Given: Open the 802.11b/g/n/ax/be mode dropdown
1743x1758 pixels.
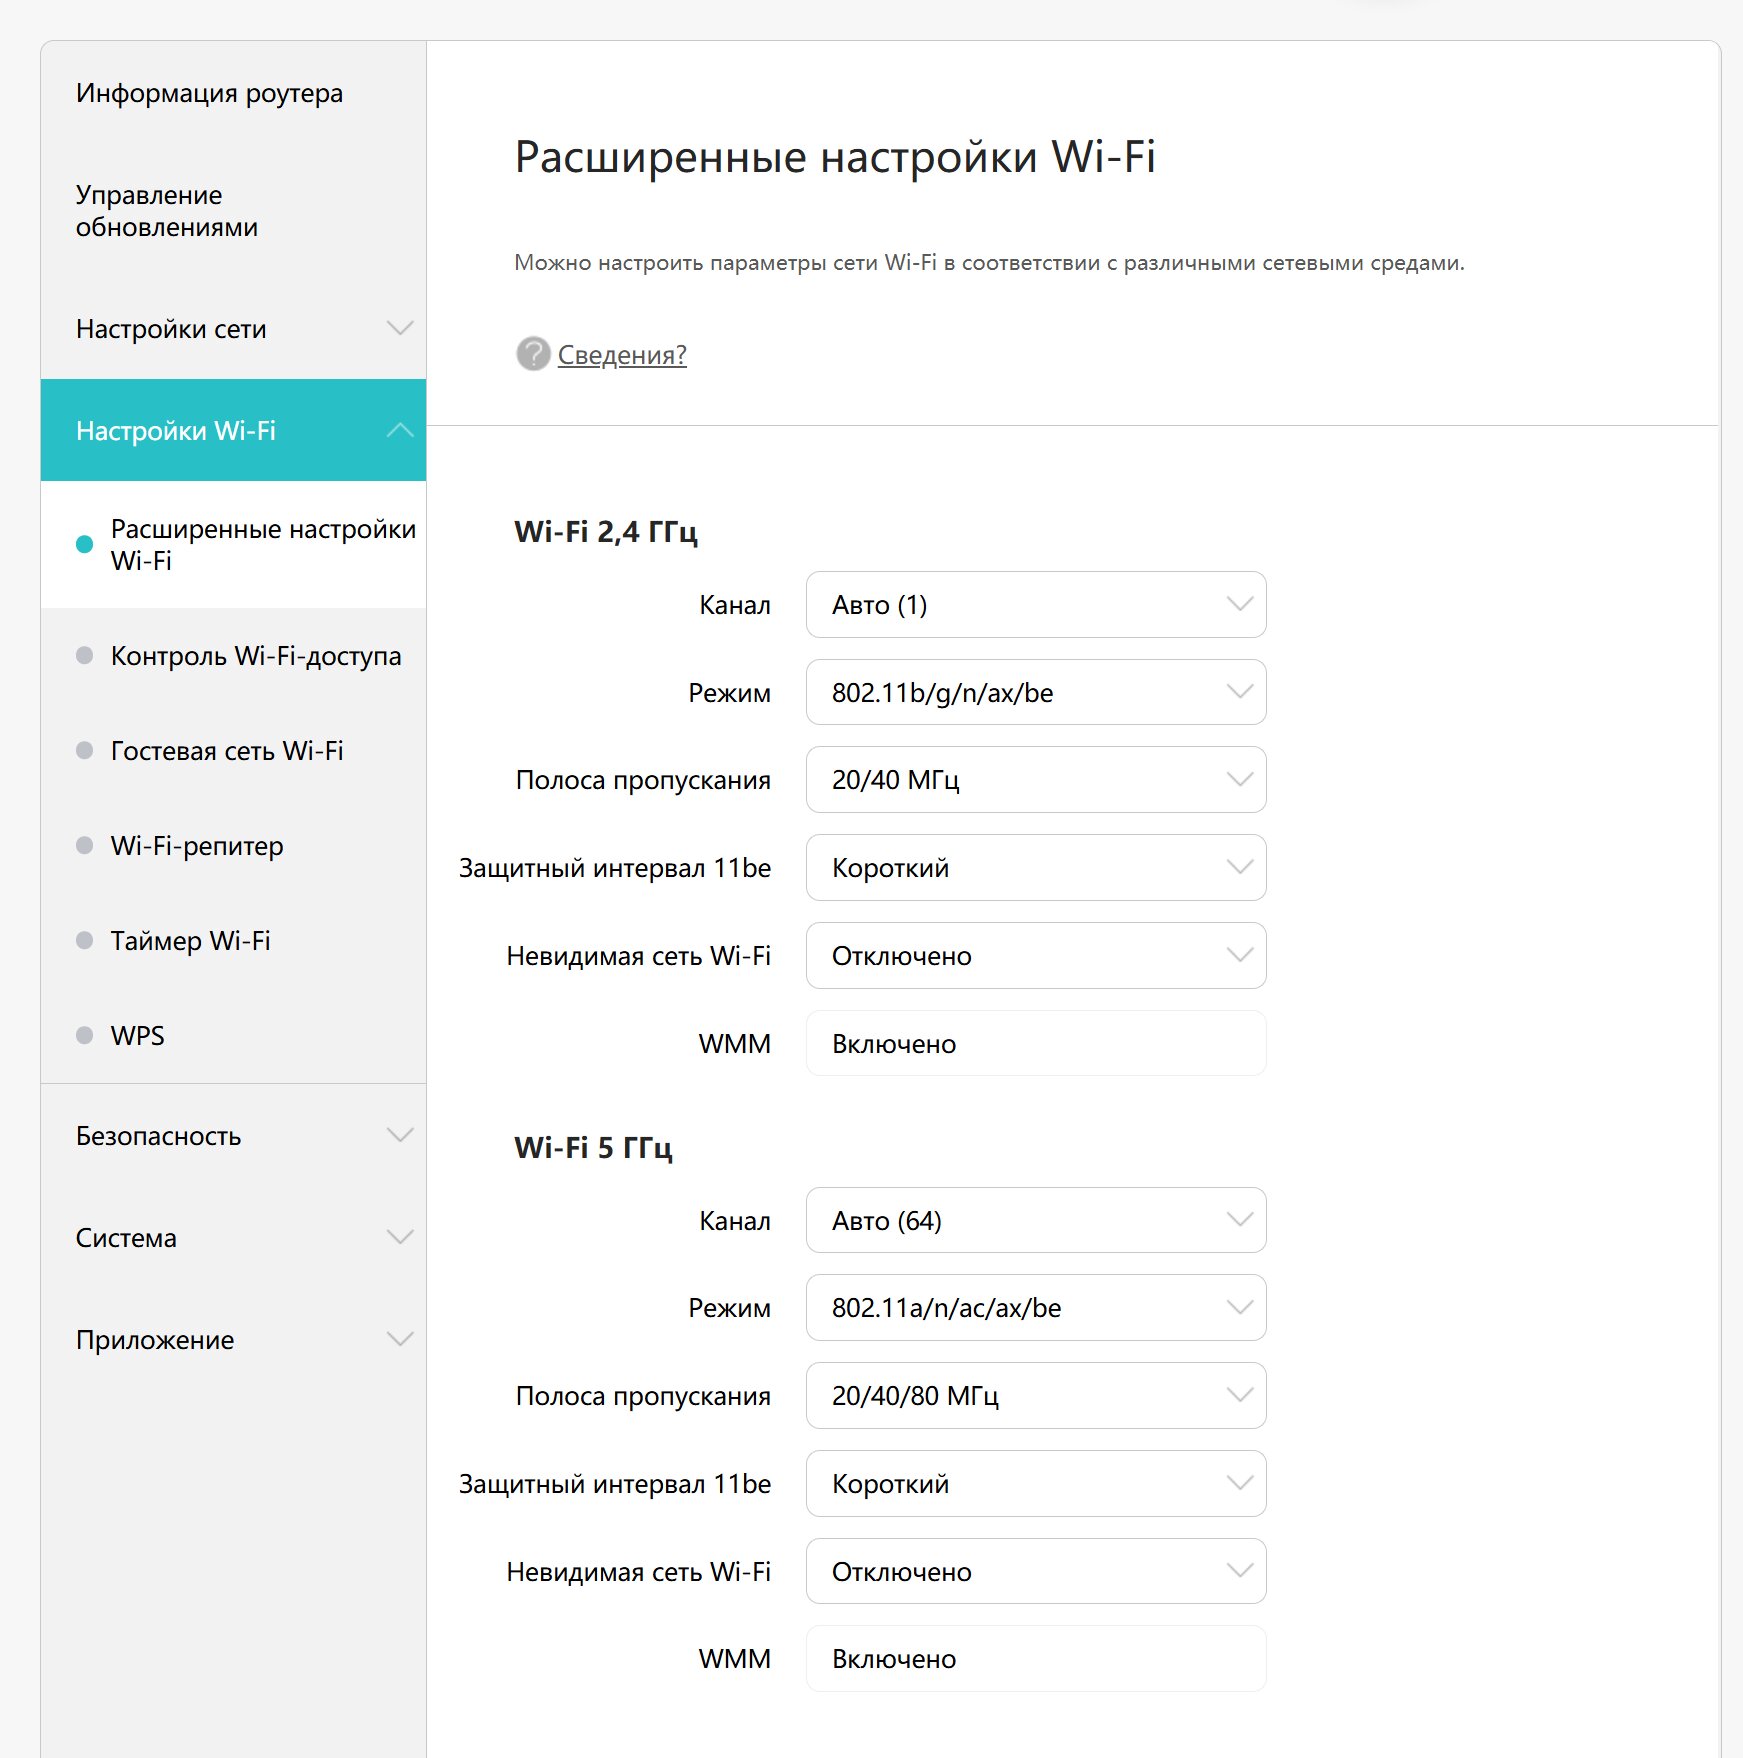Looking at the screenshot, I should pyautogui.click(x=1036, y=692).
